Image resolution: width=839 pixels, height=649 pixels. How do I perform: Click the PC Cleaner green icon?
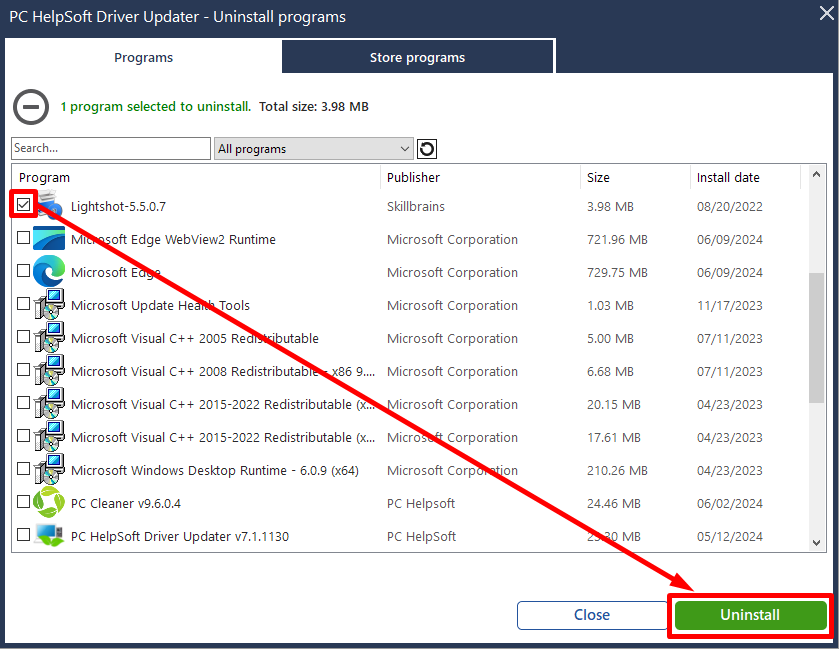tap(49, 503)
